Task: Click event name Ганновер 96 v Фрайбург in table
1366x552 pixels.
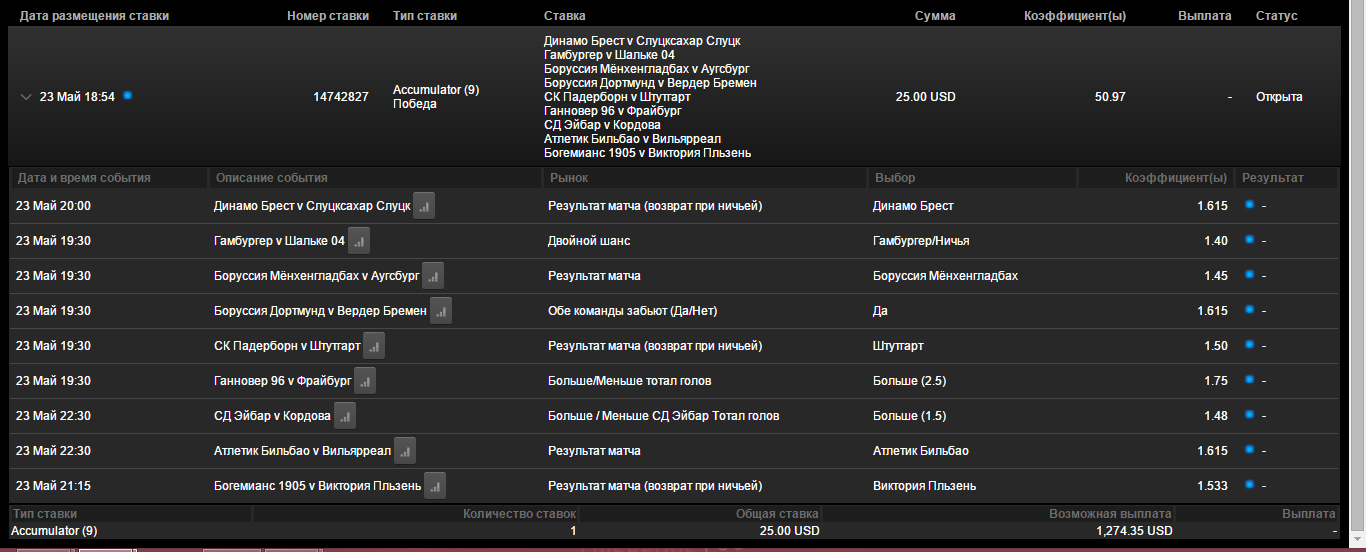Action: tap(282, 381)
